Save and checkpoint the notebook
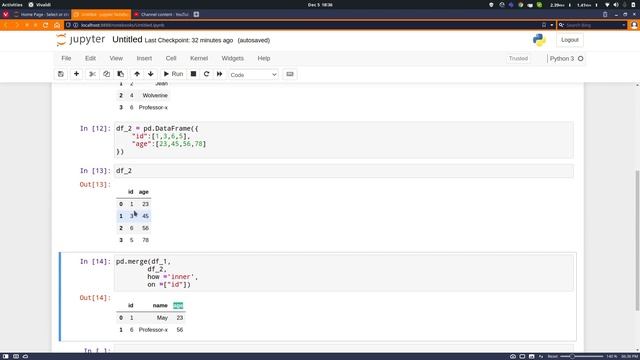The image size is (640, 360). (61, 74)
